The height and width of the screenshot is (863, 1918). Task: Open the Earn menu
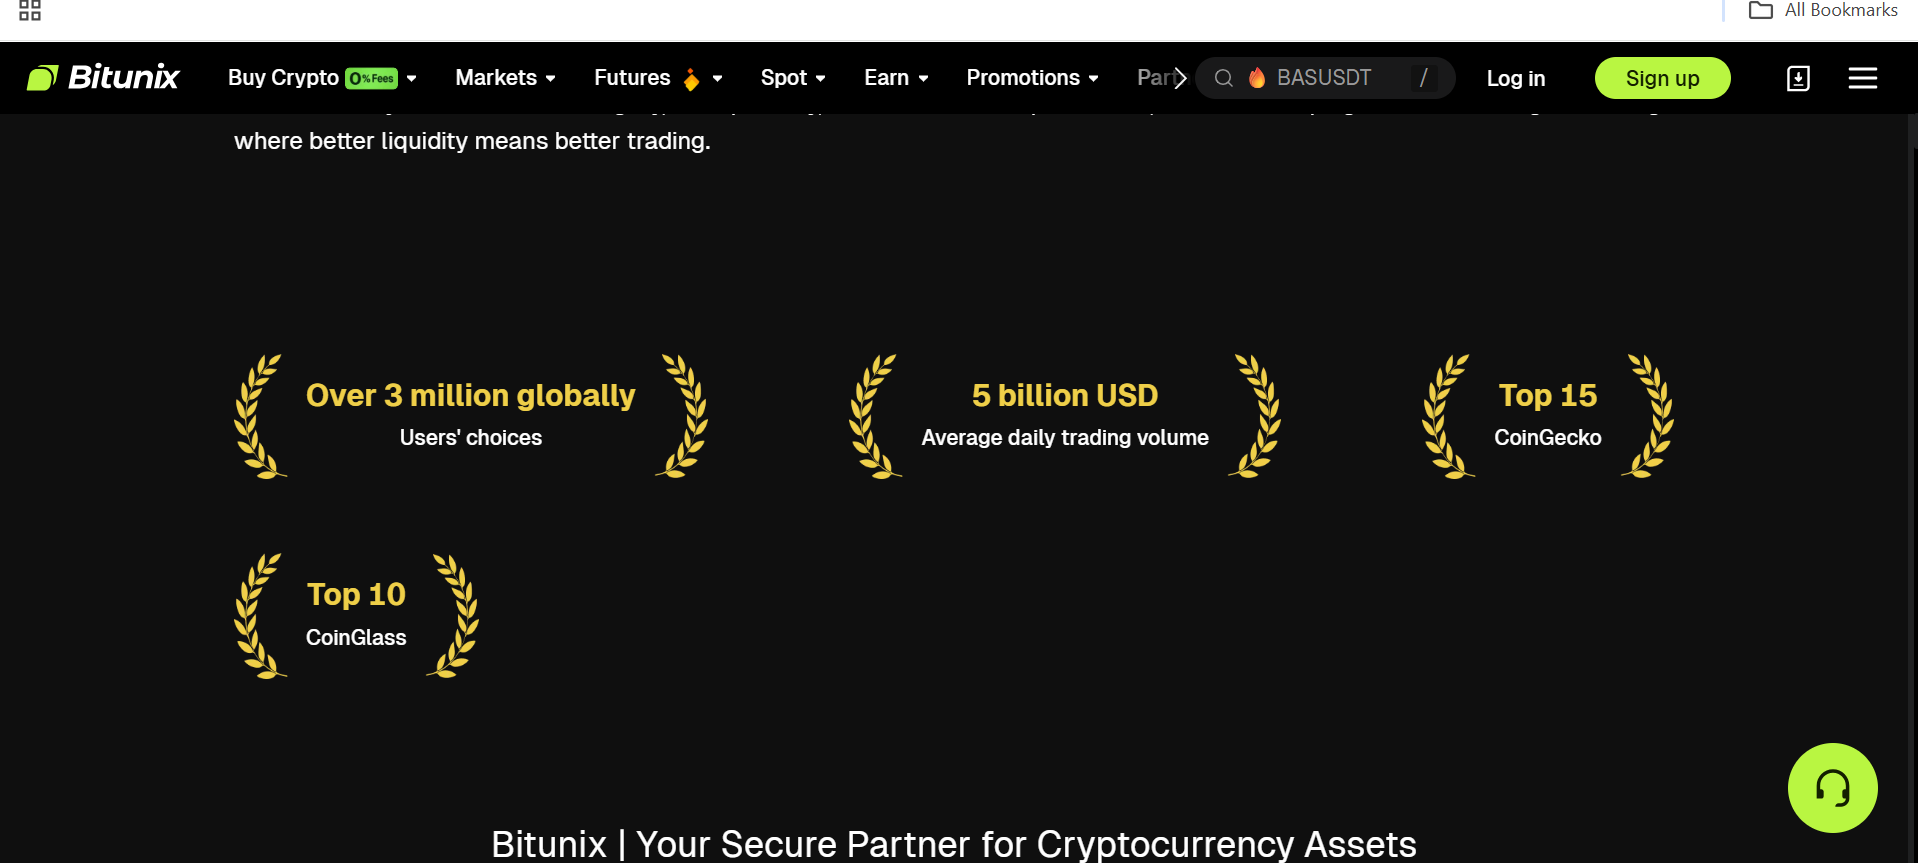[896, 78]
